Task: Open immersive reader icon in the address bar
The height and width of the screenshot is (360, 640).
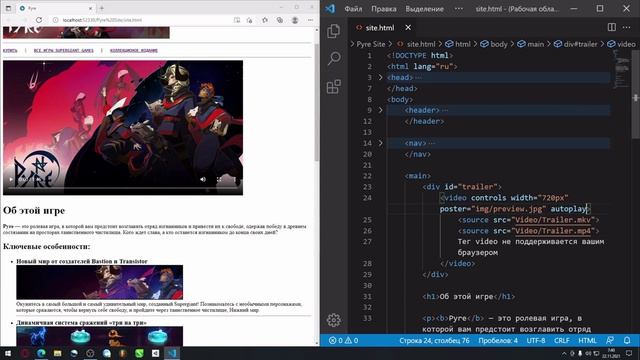Action: (x=237, y=20)
